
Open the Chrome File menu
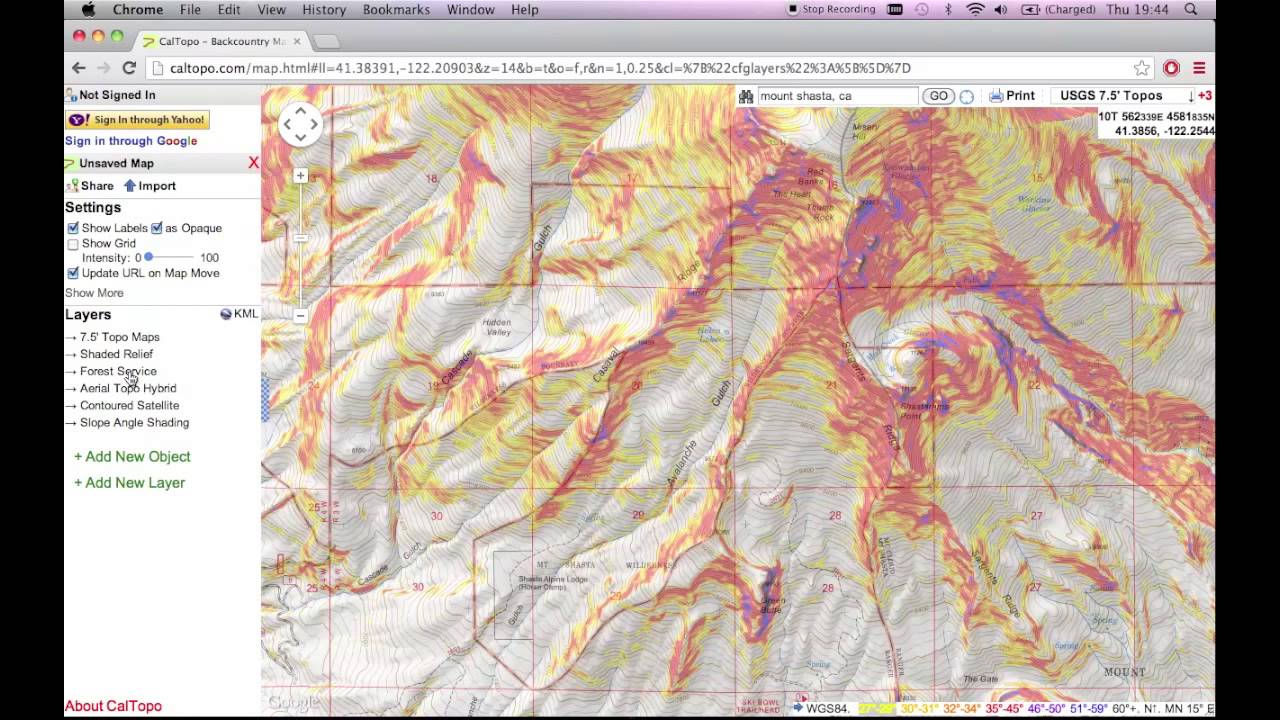pyautogui.click(x=190, y=9)
